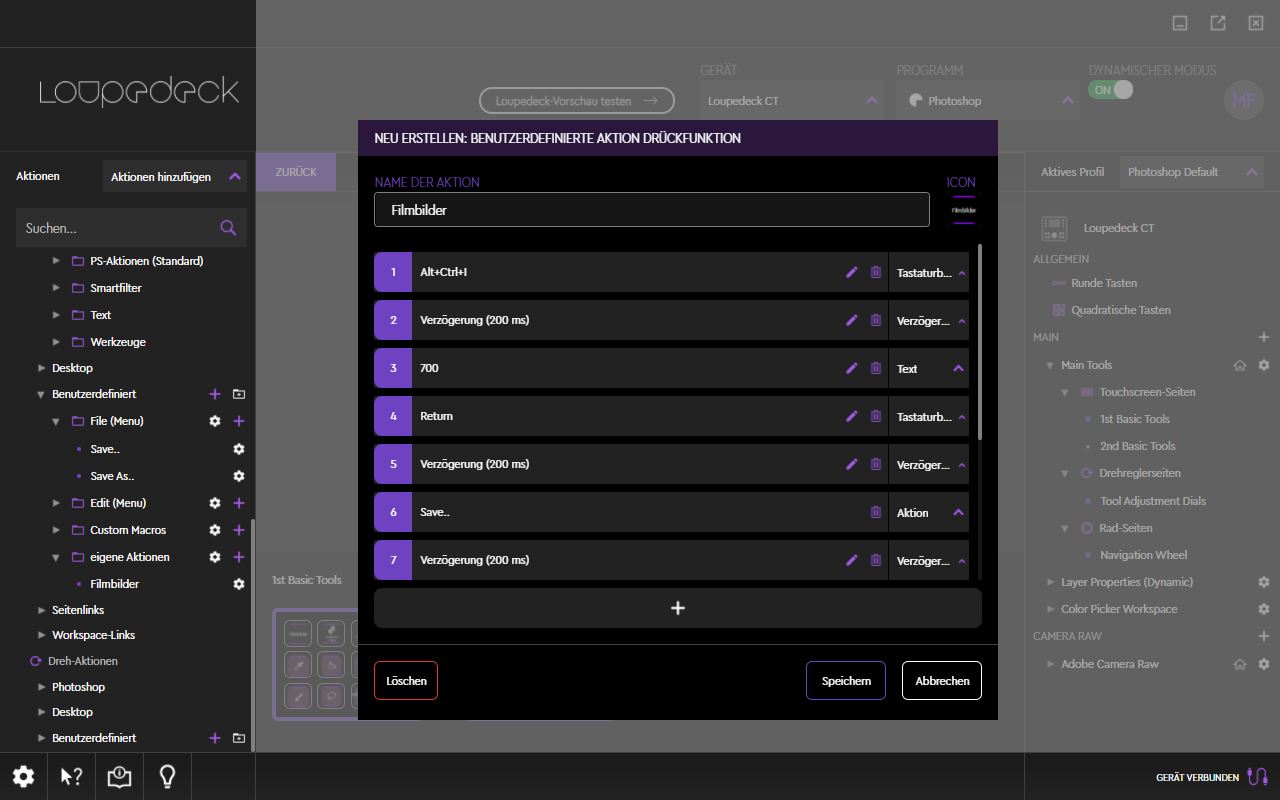The image size is (1280, 800).
Task: Select the Filmbilder action in tree
Action: coord(114,584)
